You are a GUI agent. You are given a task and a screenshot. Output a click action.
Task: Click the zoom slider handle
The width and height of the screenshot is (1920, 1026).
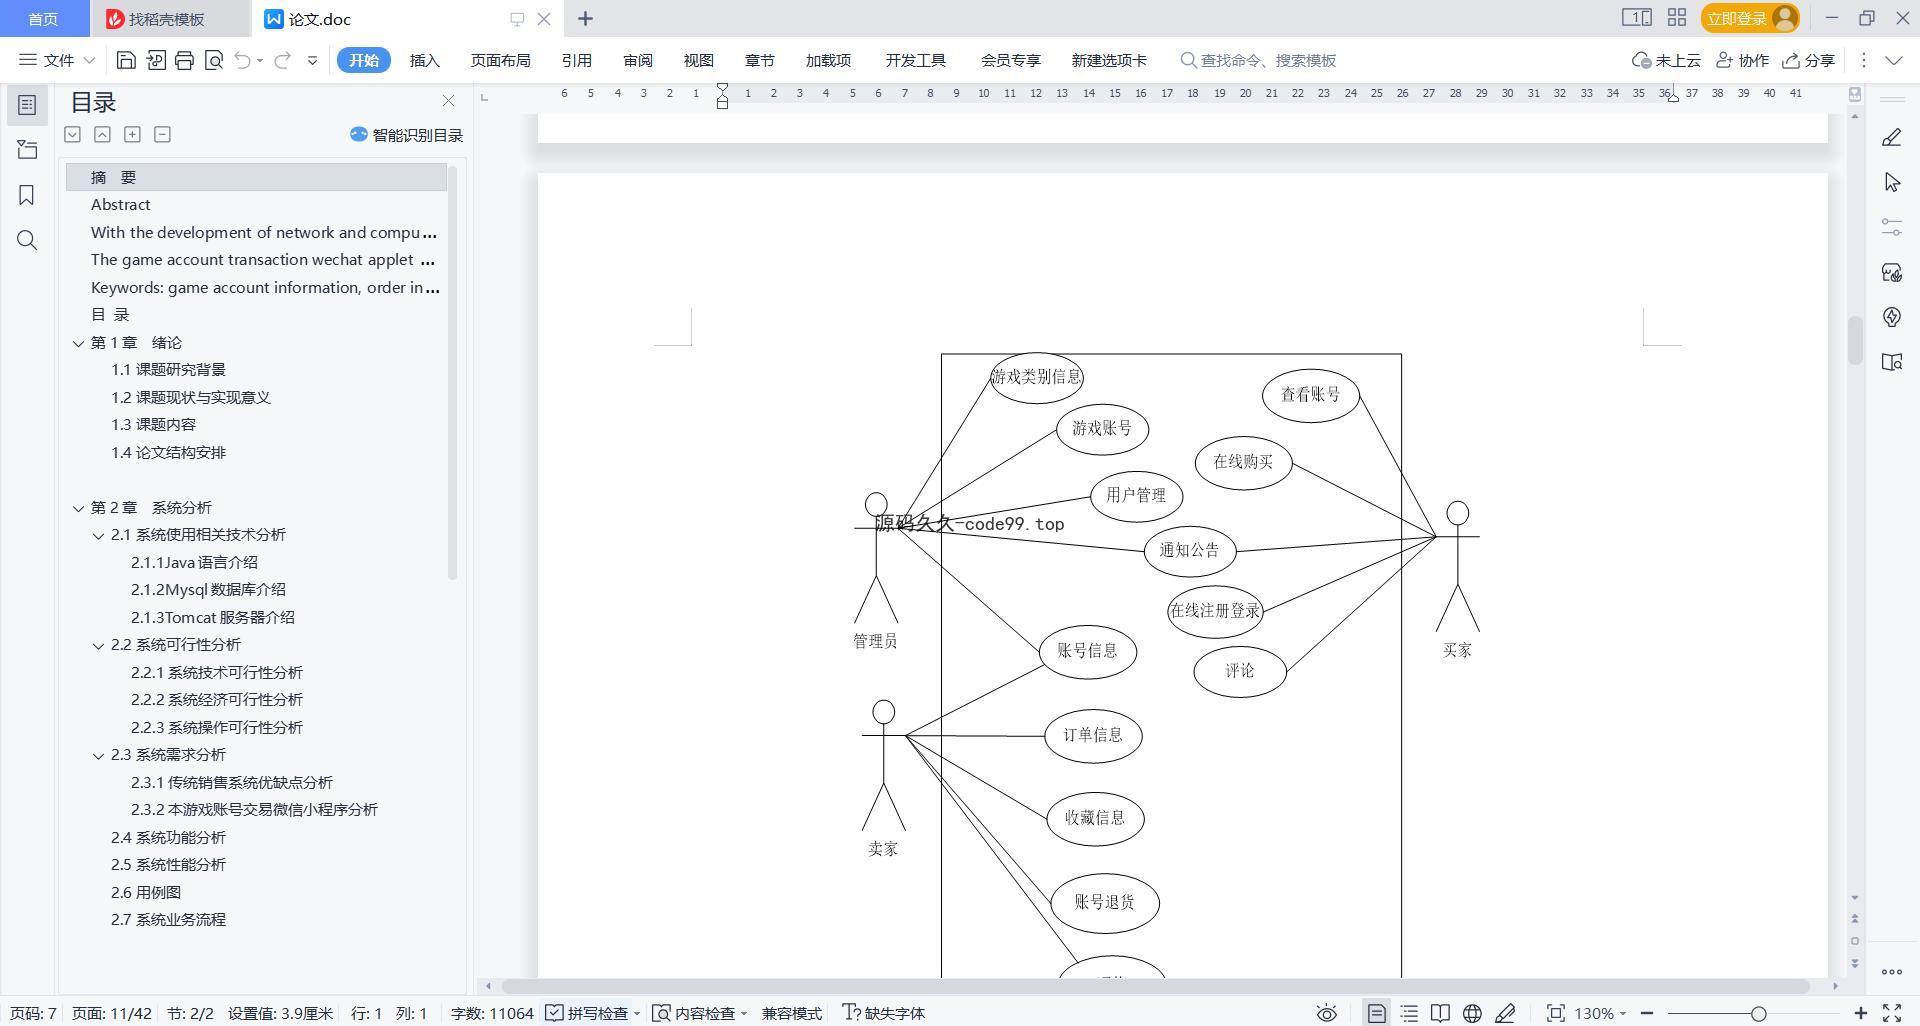[1758, 1013]
